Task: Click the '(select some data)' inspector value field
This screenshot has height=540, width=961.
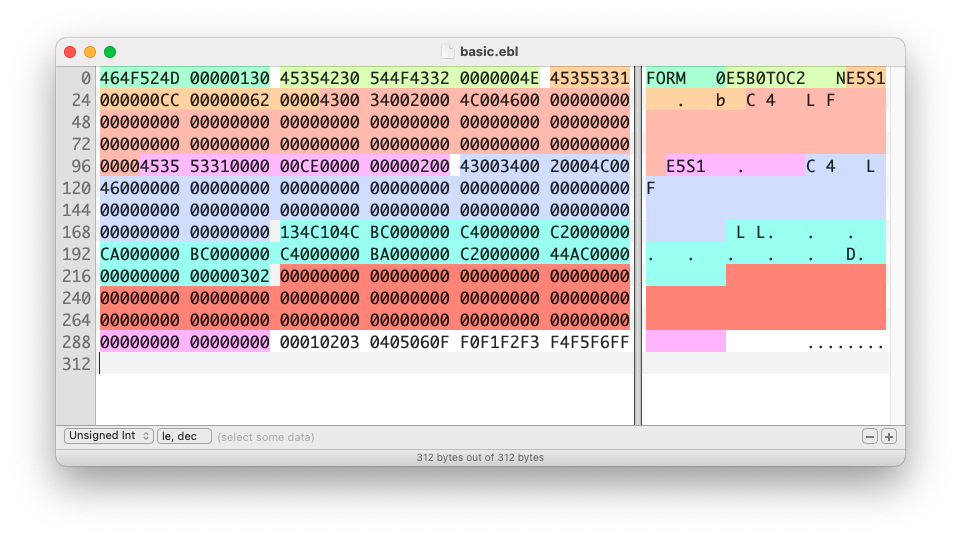Action: coord(265,437)
